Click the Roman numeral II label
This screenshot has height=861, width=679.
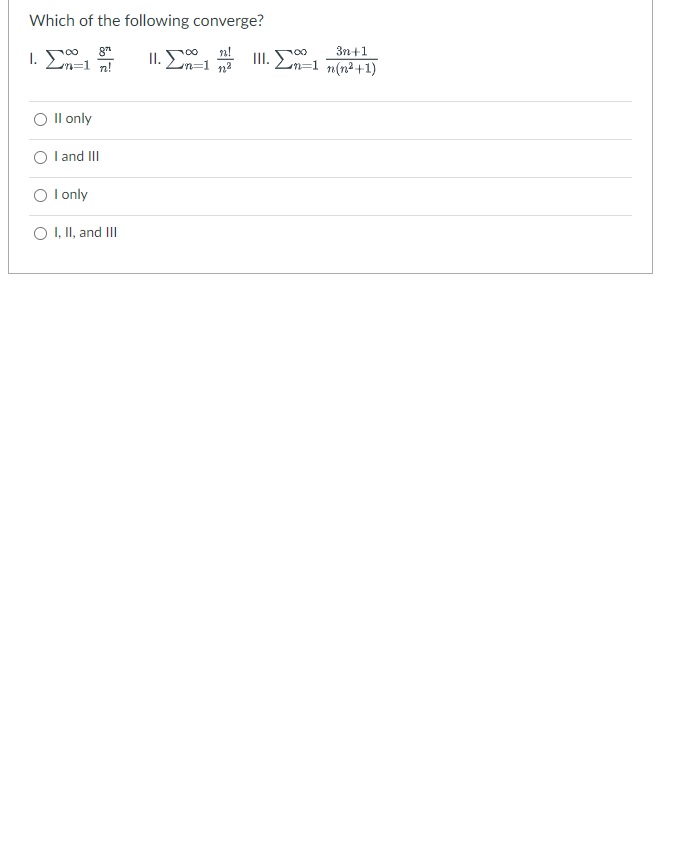click(x=152, y=60)
